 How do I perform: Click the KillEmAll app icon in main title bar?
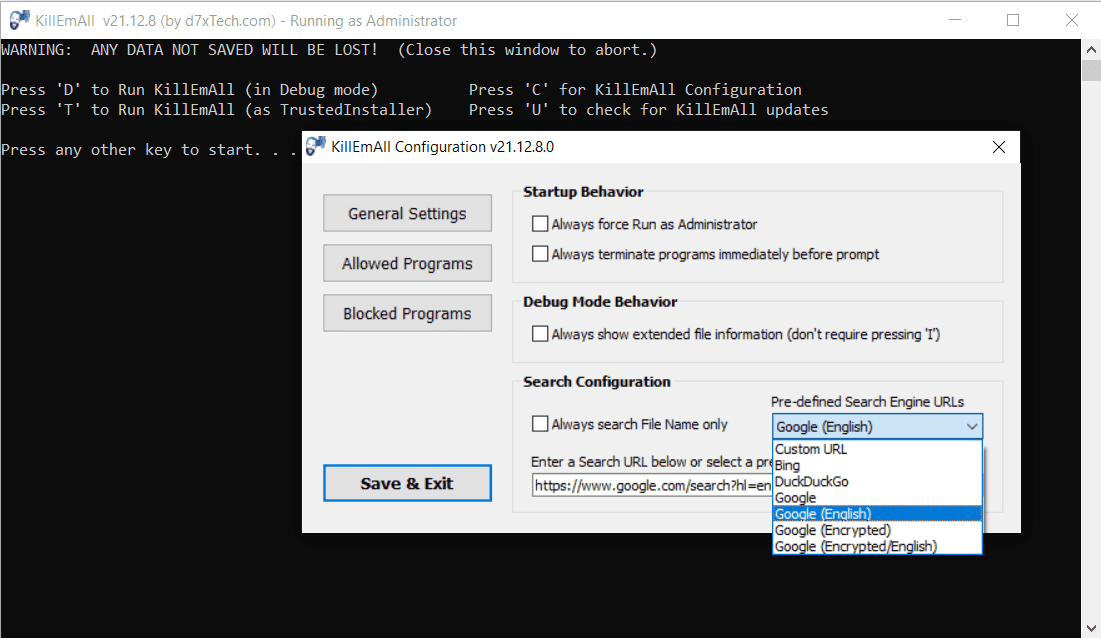[x=20, y=20]
